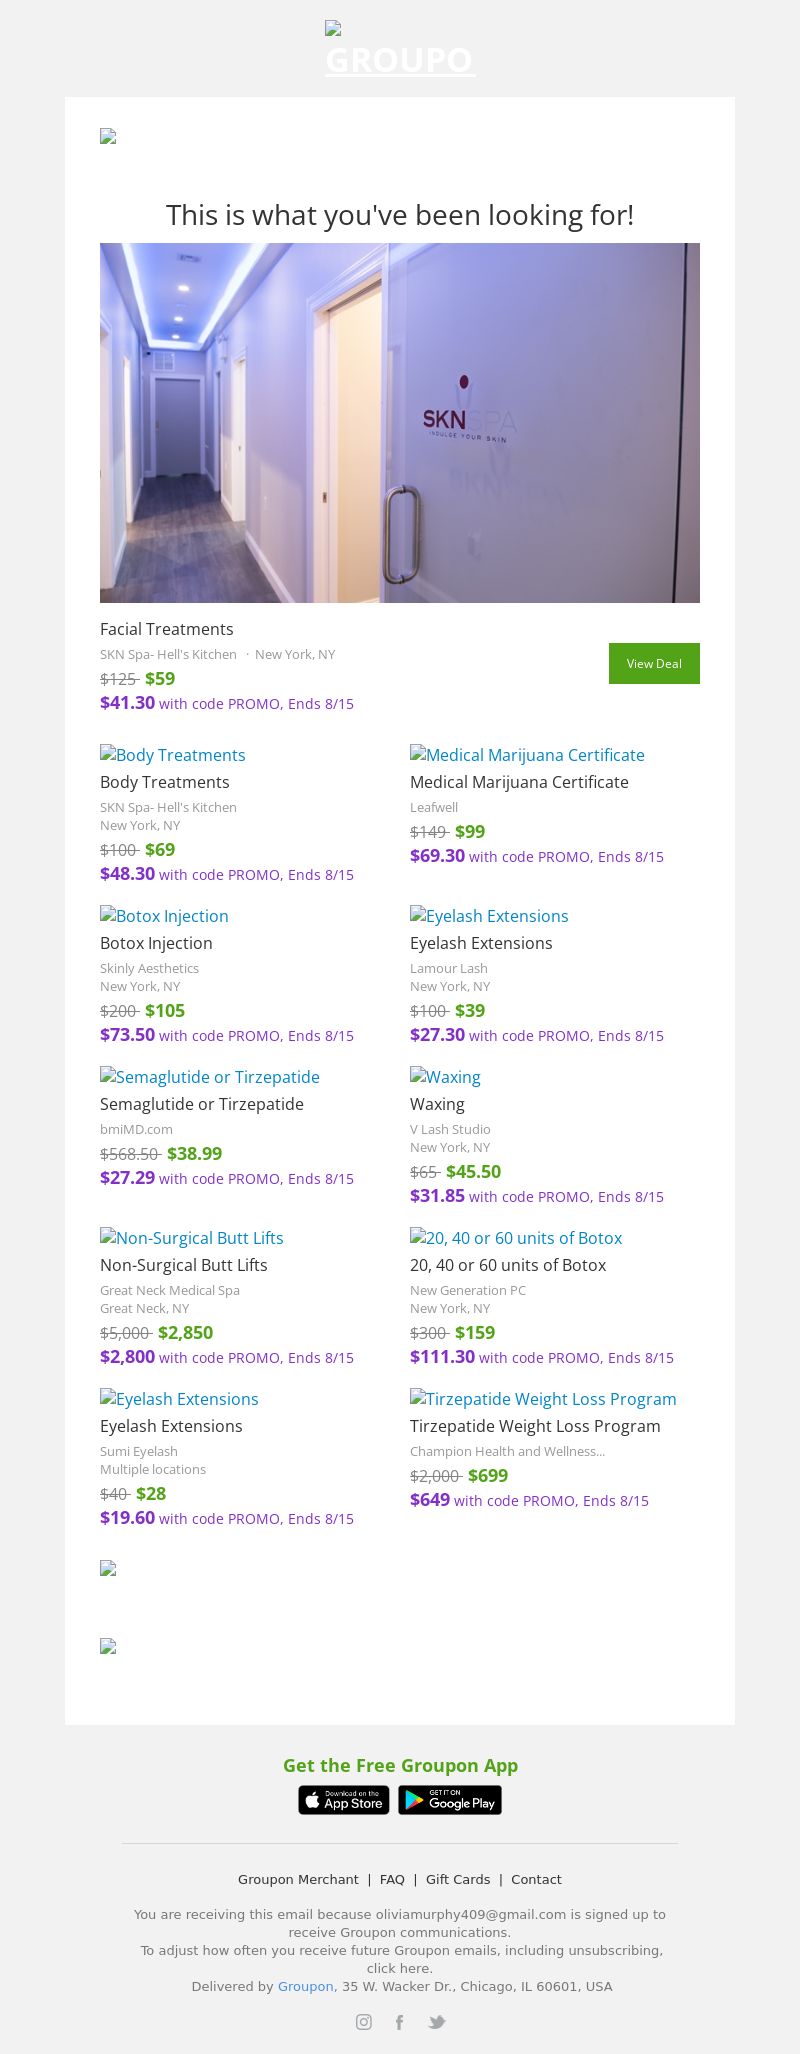
Task: Open the Waxing deal image
Action: [x=445, y=1077]
